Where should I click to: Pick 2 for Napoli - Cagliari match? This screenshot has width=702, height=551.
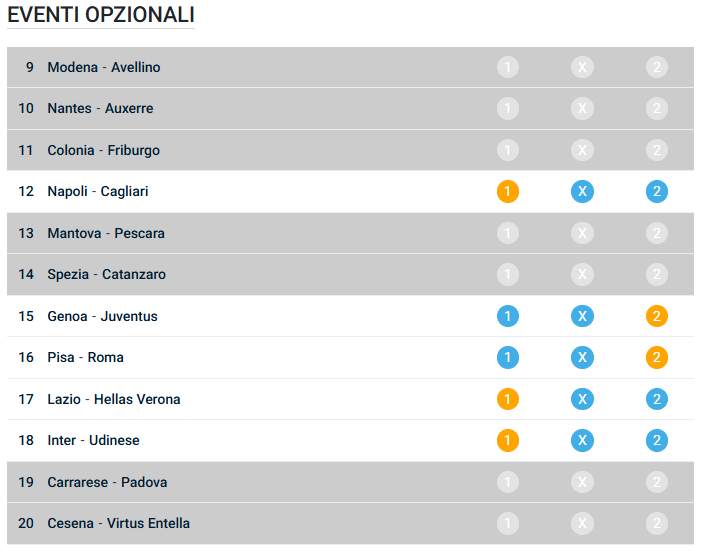coord(657,191)
